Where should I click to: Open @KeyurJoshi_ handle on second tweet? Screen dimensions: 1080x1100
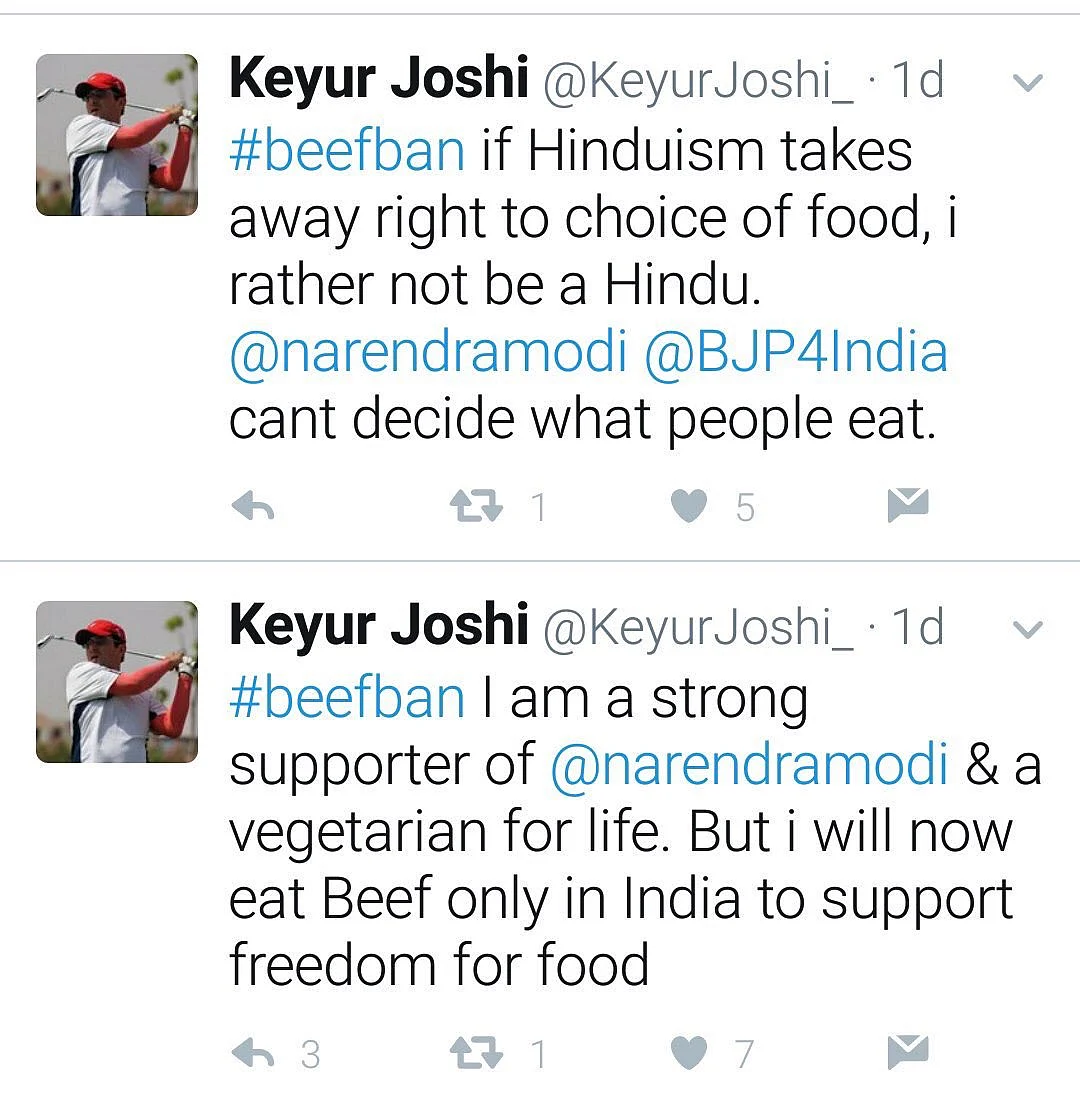click(698, 628)
